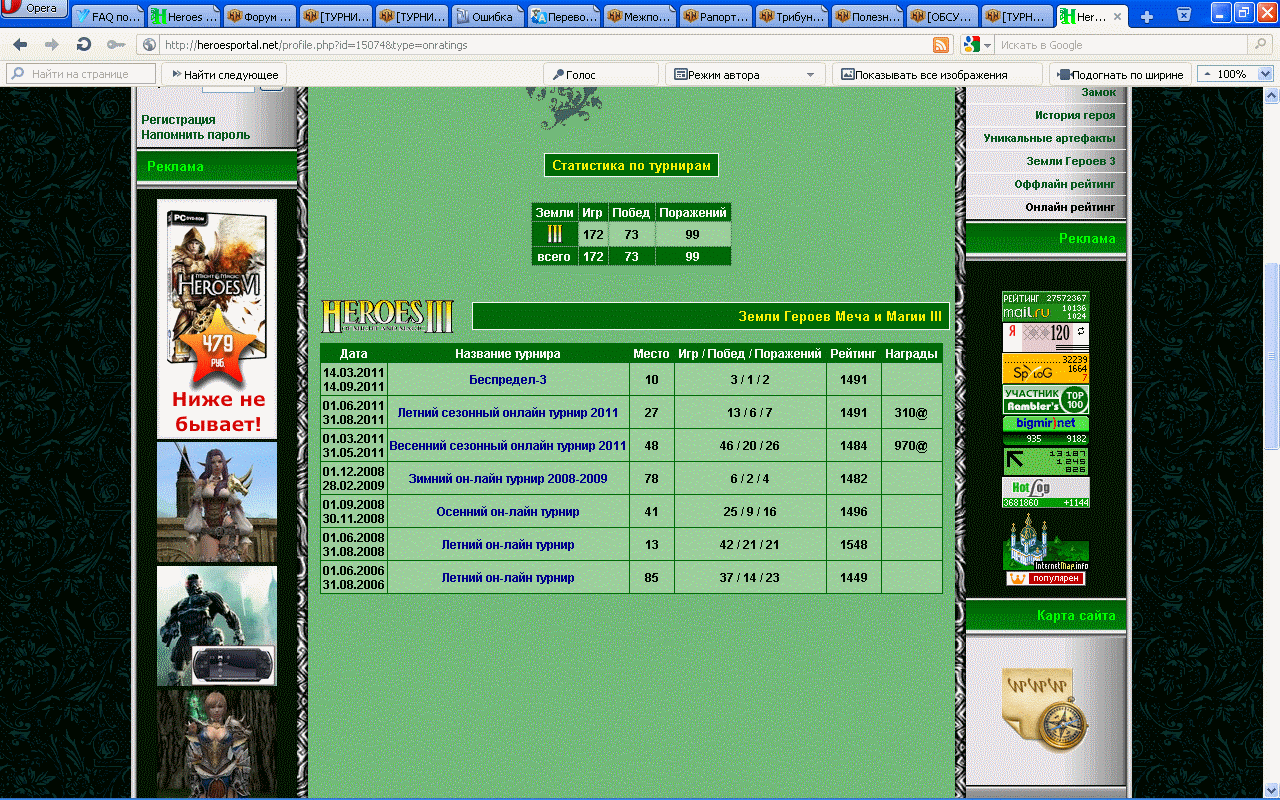Click the red популярен badge

(1046, 579)
